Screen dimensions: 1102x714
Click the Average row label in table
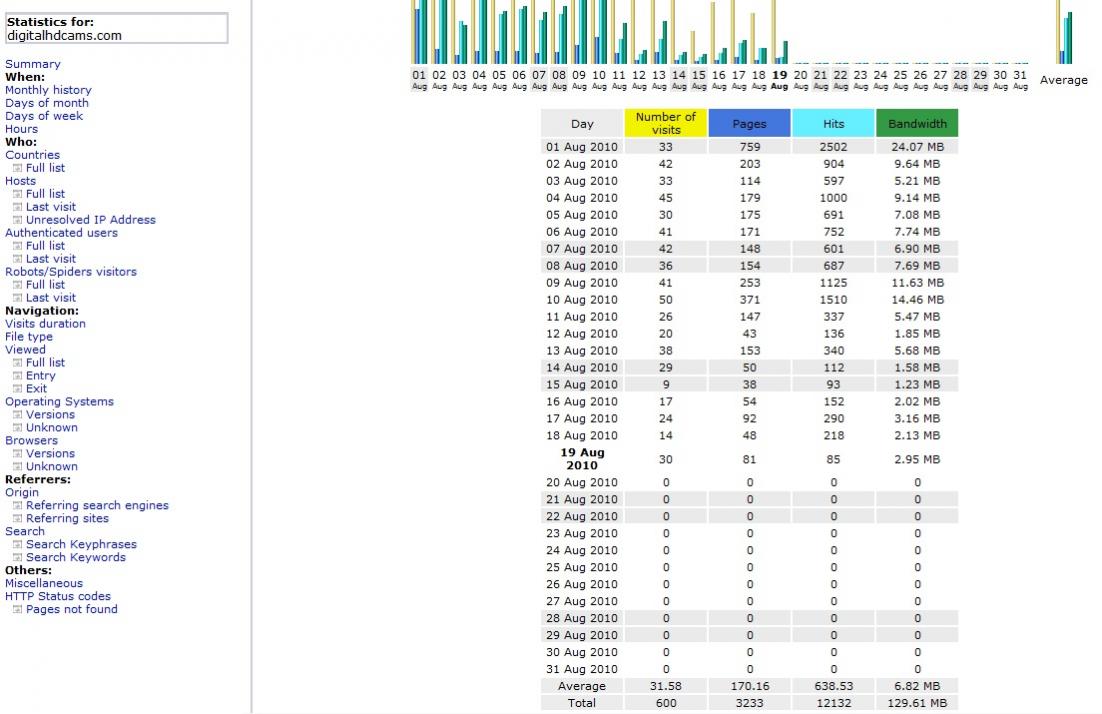coord(582,686)
